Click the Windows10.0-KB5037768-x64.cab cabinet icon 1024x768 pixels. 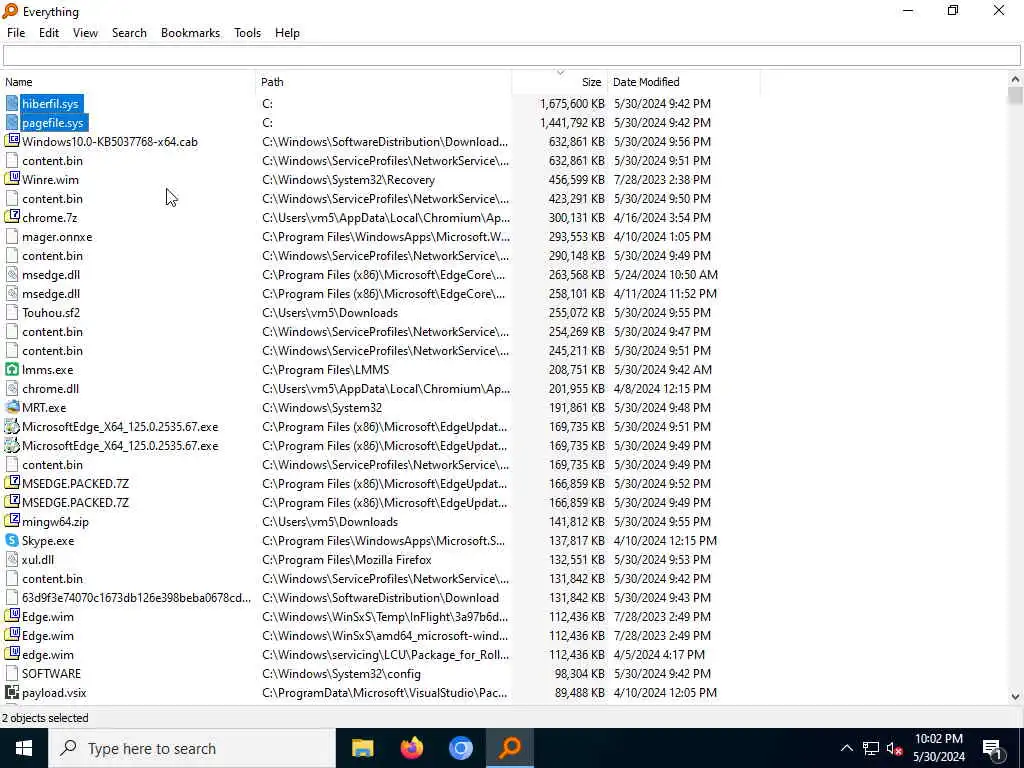[12, 141]
